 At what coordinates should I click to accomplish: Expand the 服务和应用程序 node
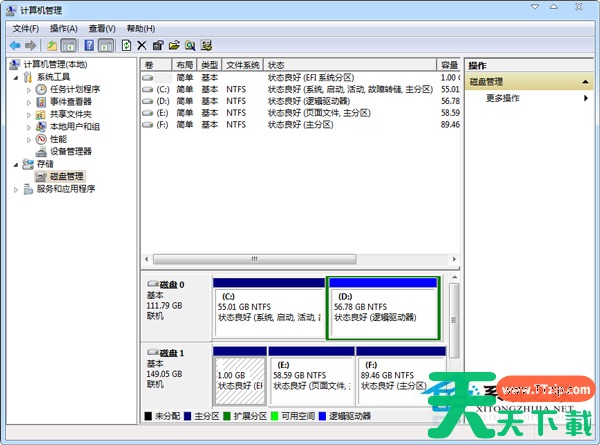coord(15,188)
